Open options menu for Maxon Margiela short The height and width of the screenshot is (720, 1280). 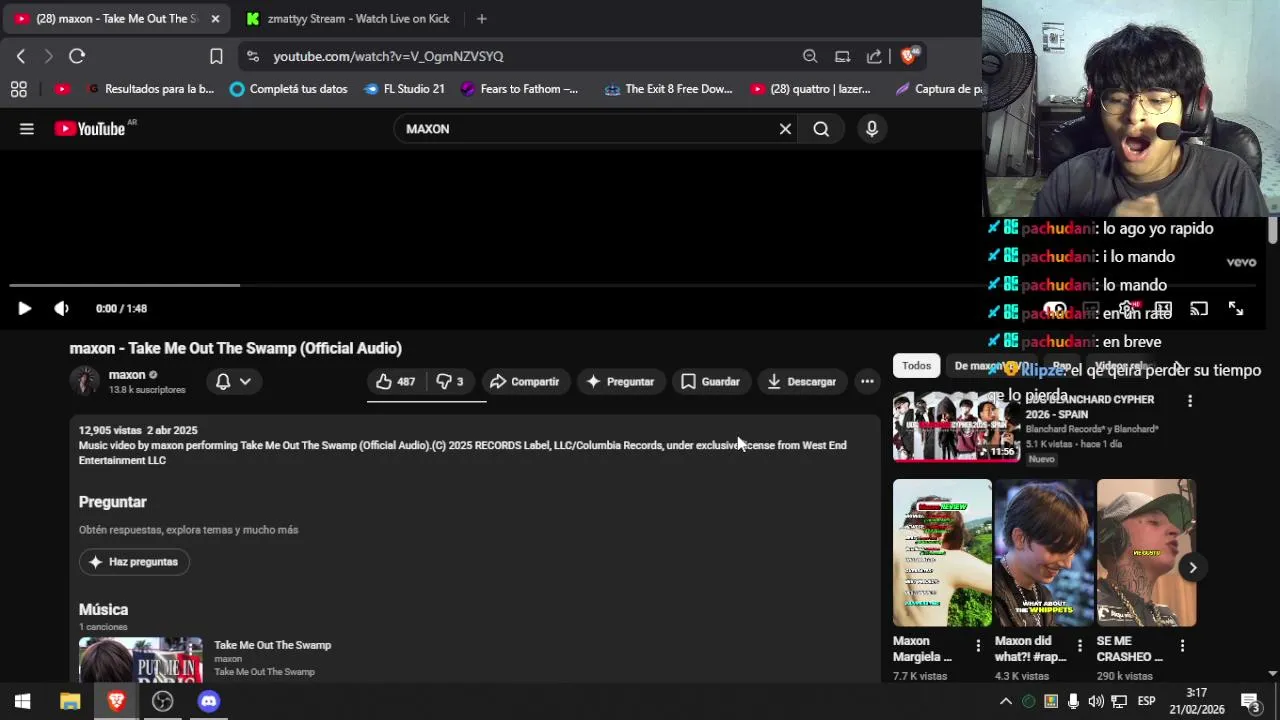point(978,646)
